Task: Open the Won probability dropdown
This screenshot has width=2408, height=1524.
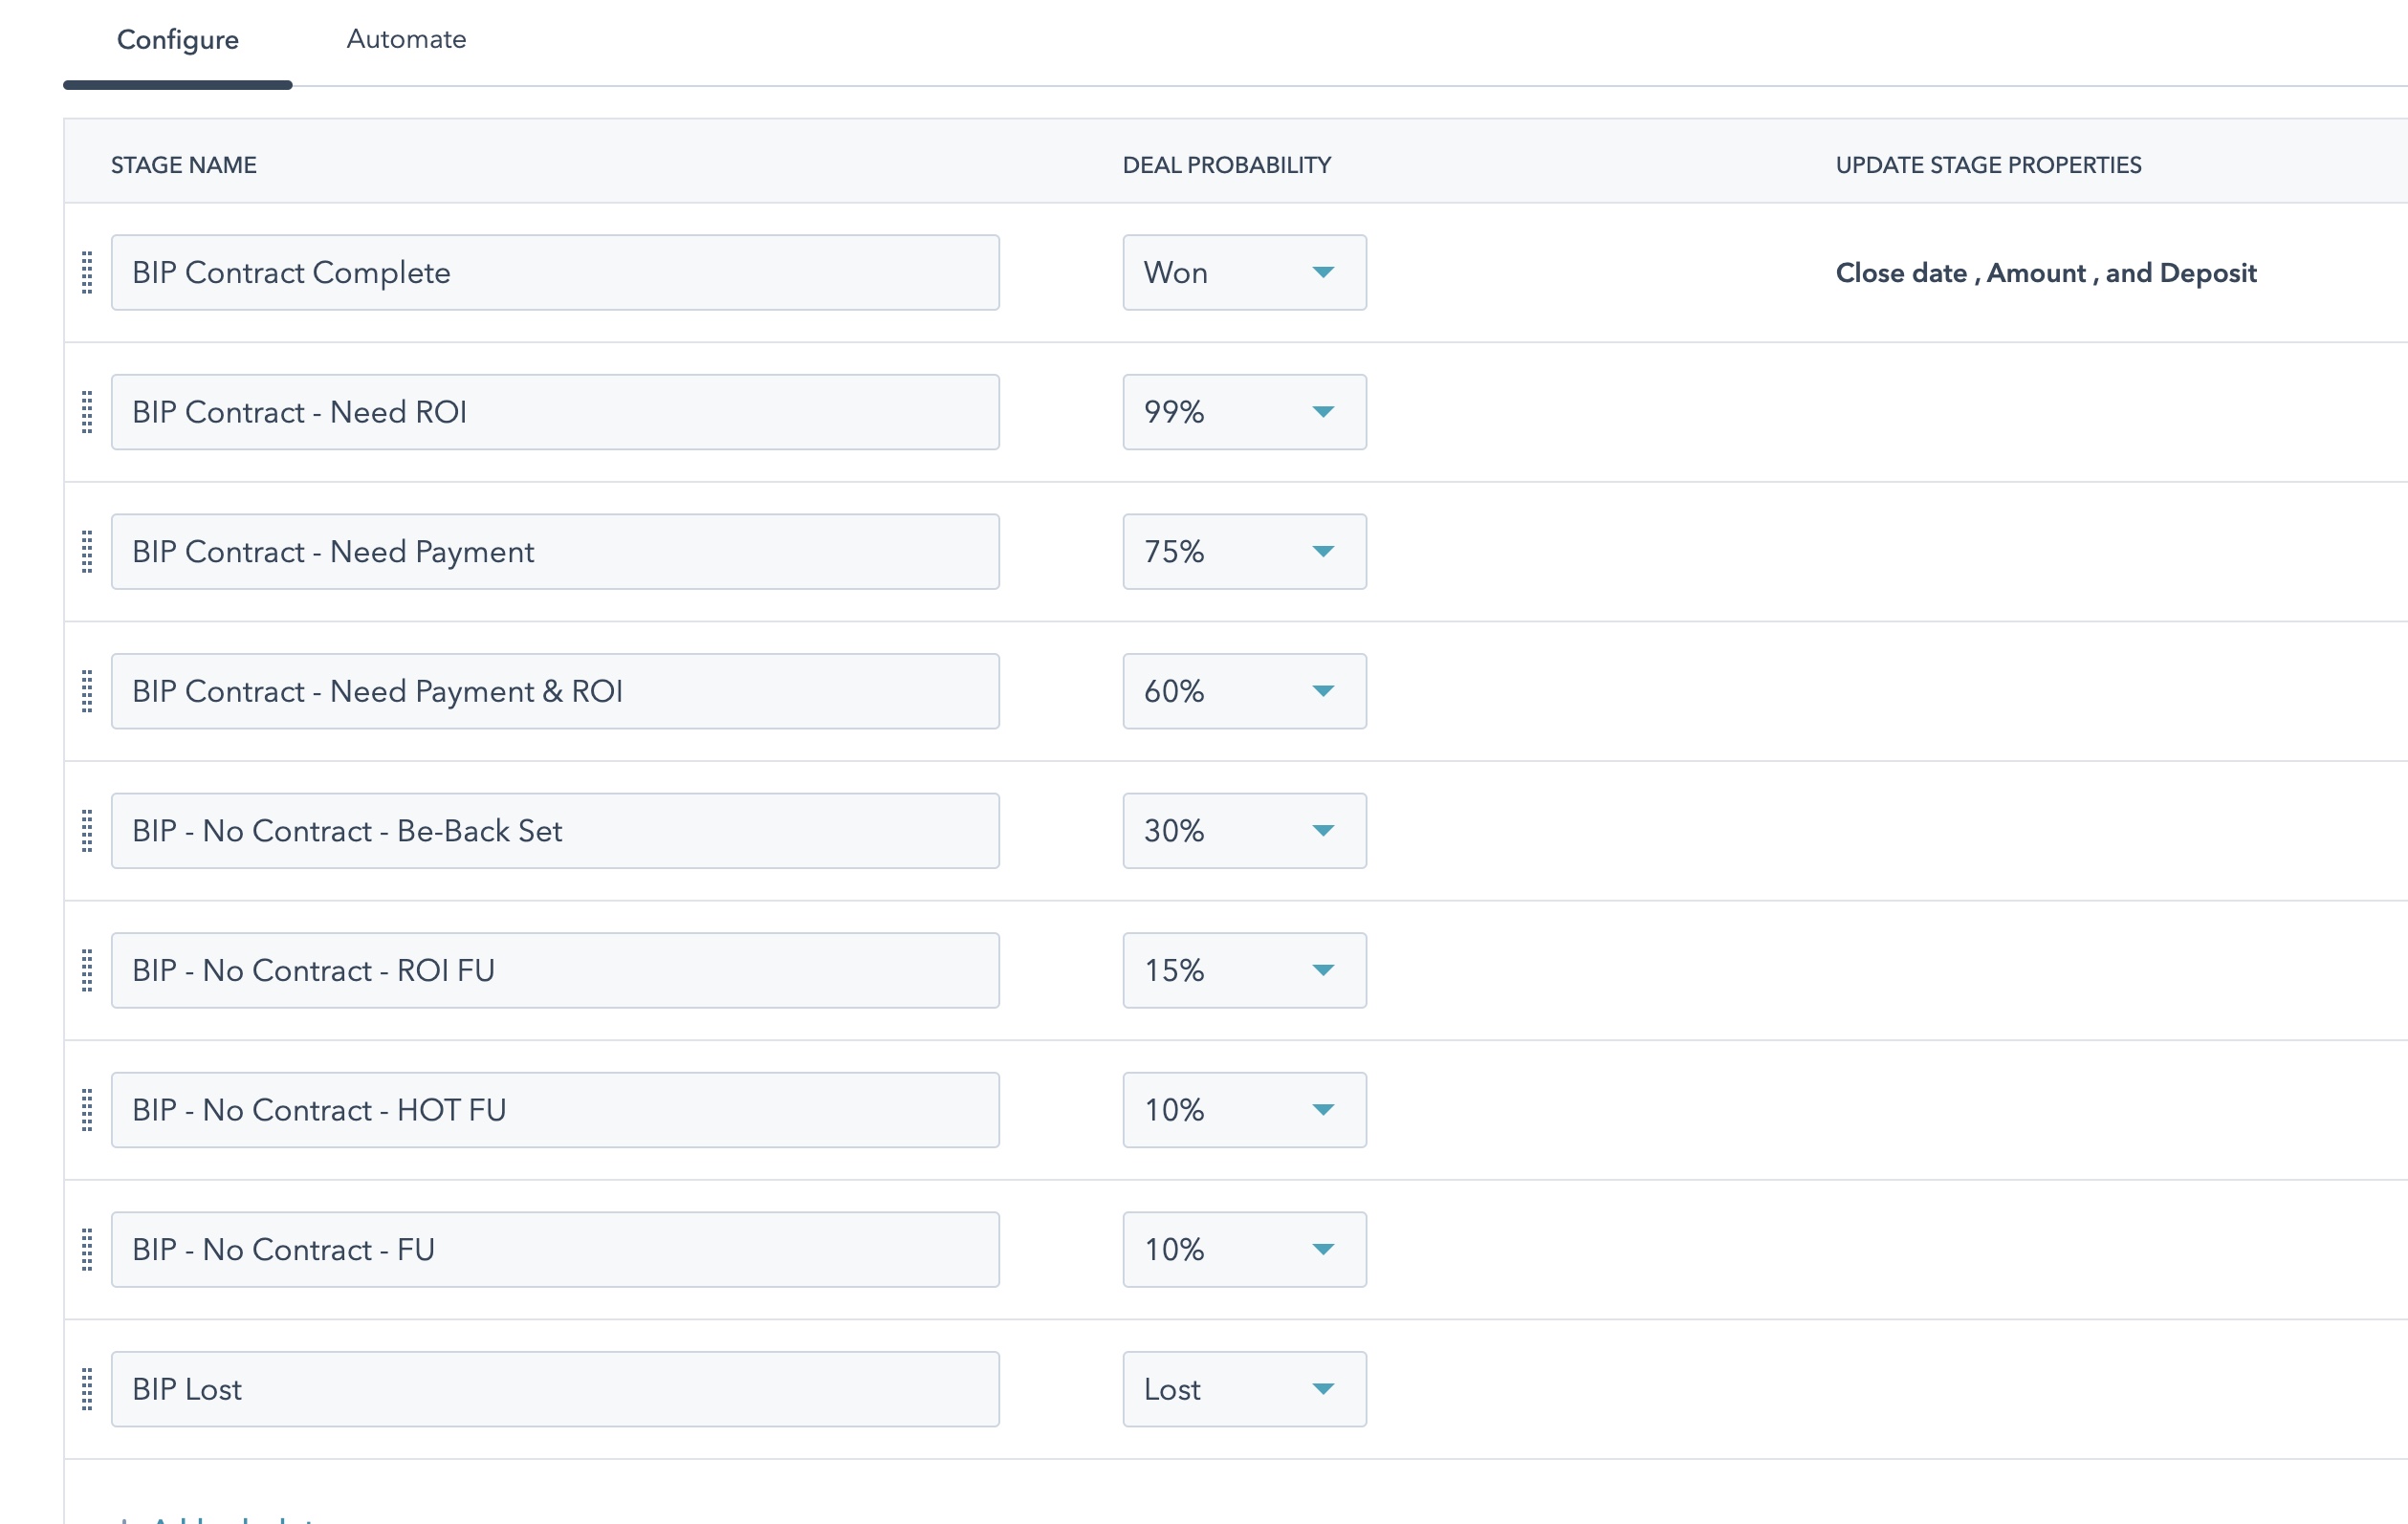Action: coord(1244,272)
